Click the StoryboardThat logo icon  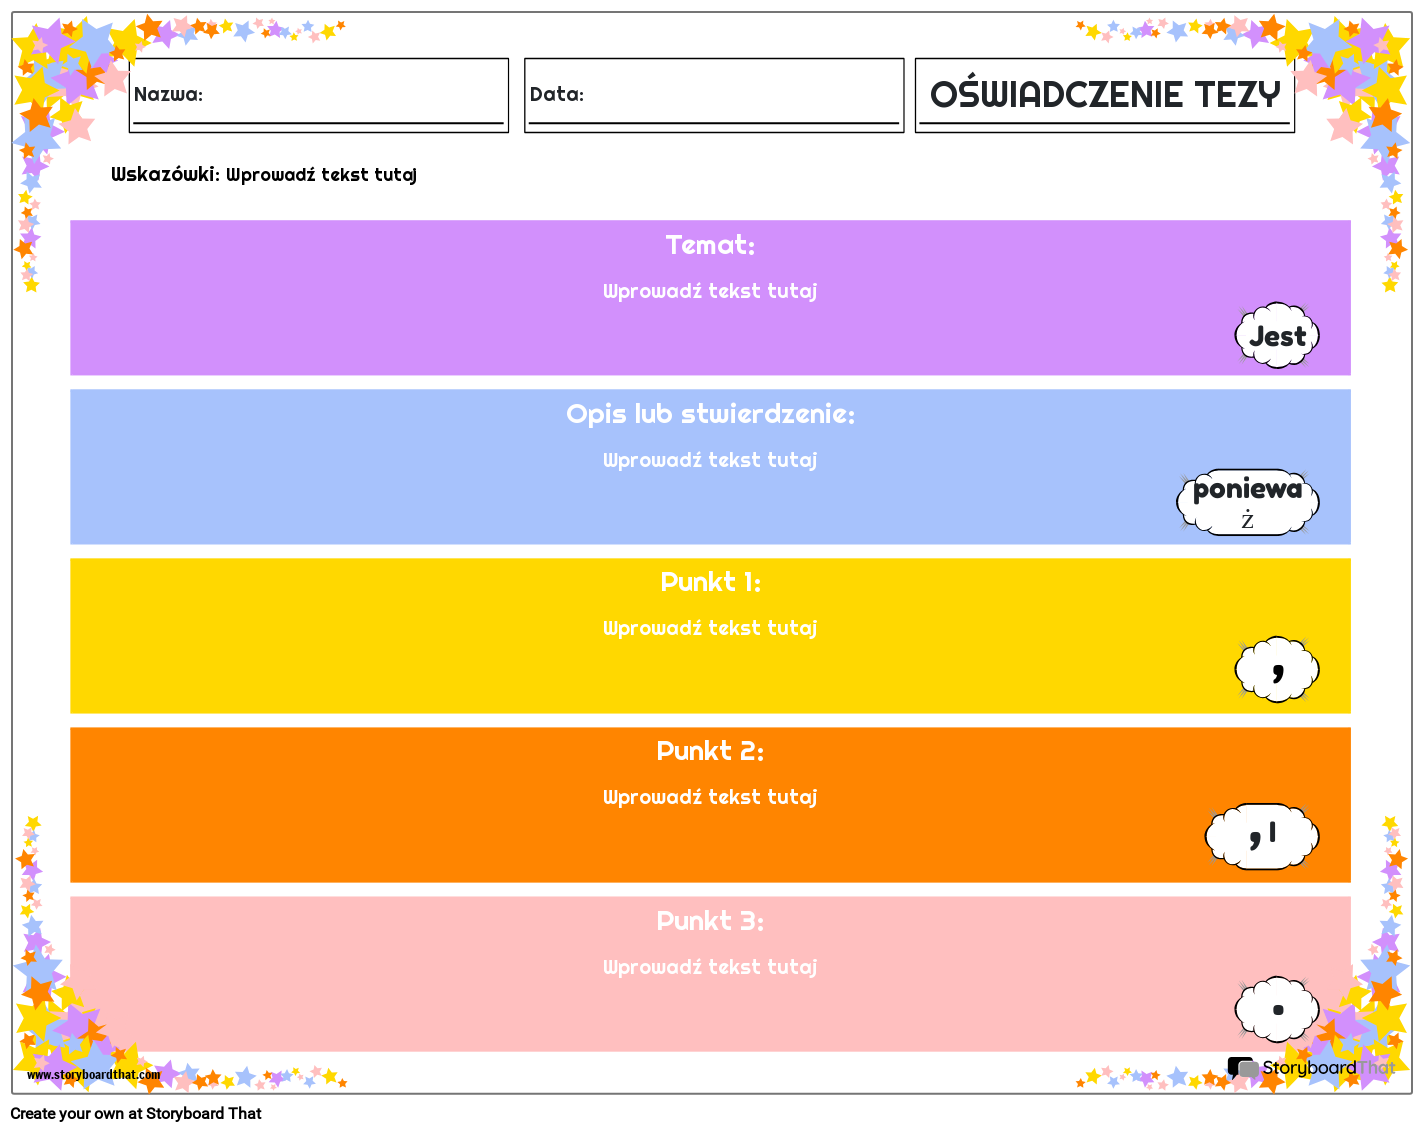tap(1242, 1068)
